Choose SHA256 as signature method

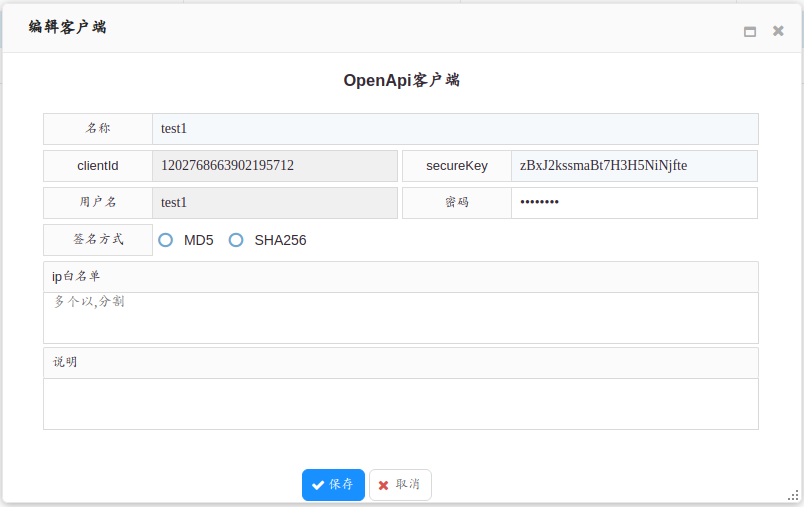[x=237, y=240]
